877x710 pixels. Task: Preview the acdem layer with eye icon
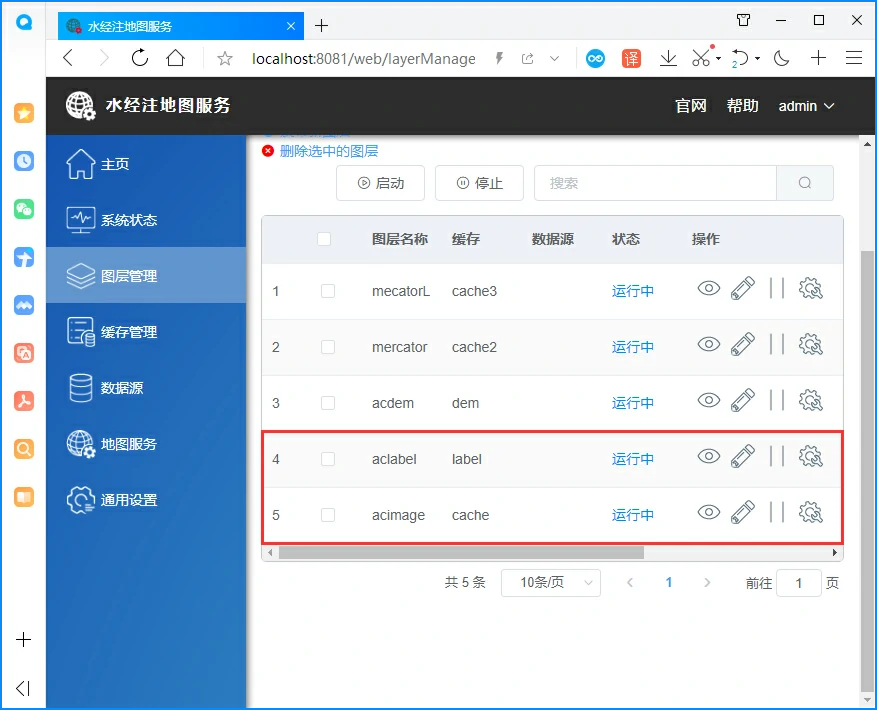click(x=709, y=401)
